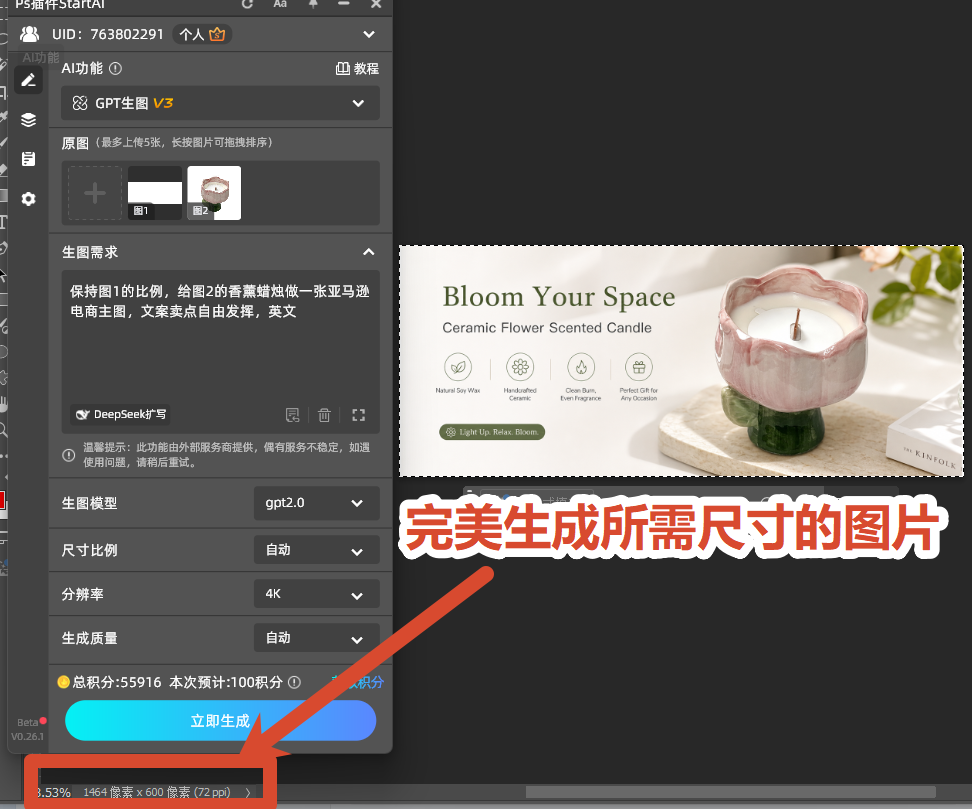Open the 分辨率 4K dropdown
This screenshot has width=972, height=809.
(x=317, y=594)
